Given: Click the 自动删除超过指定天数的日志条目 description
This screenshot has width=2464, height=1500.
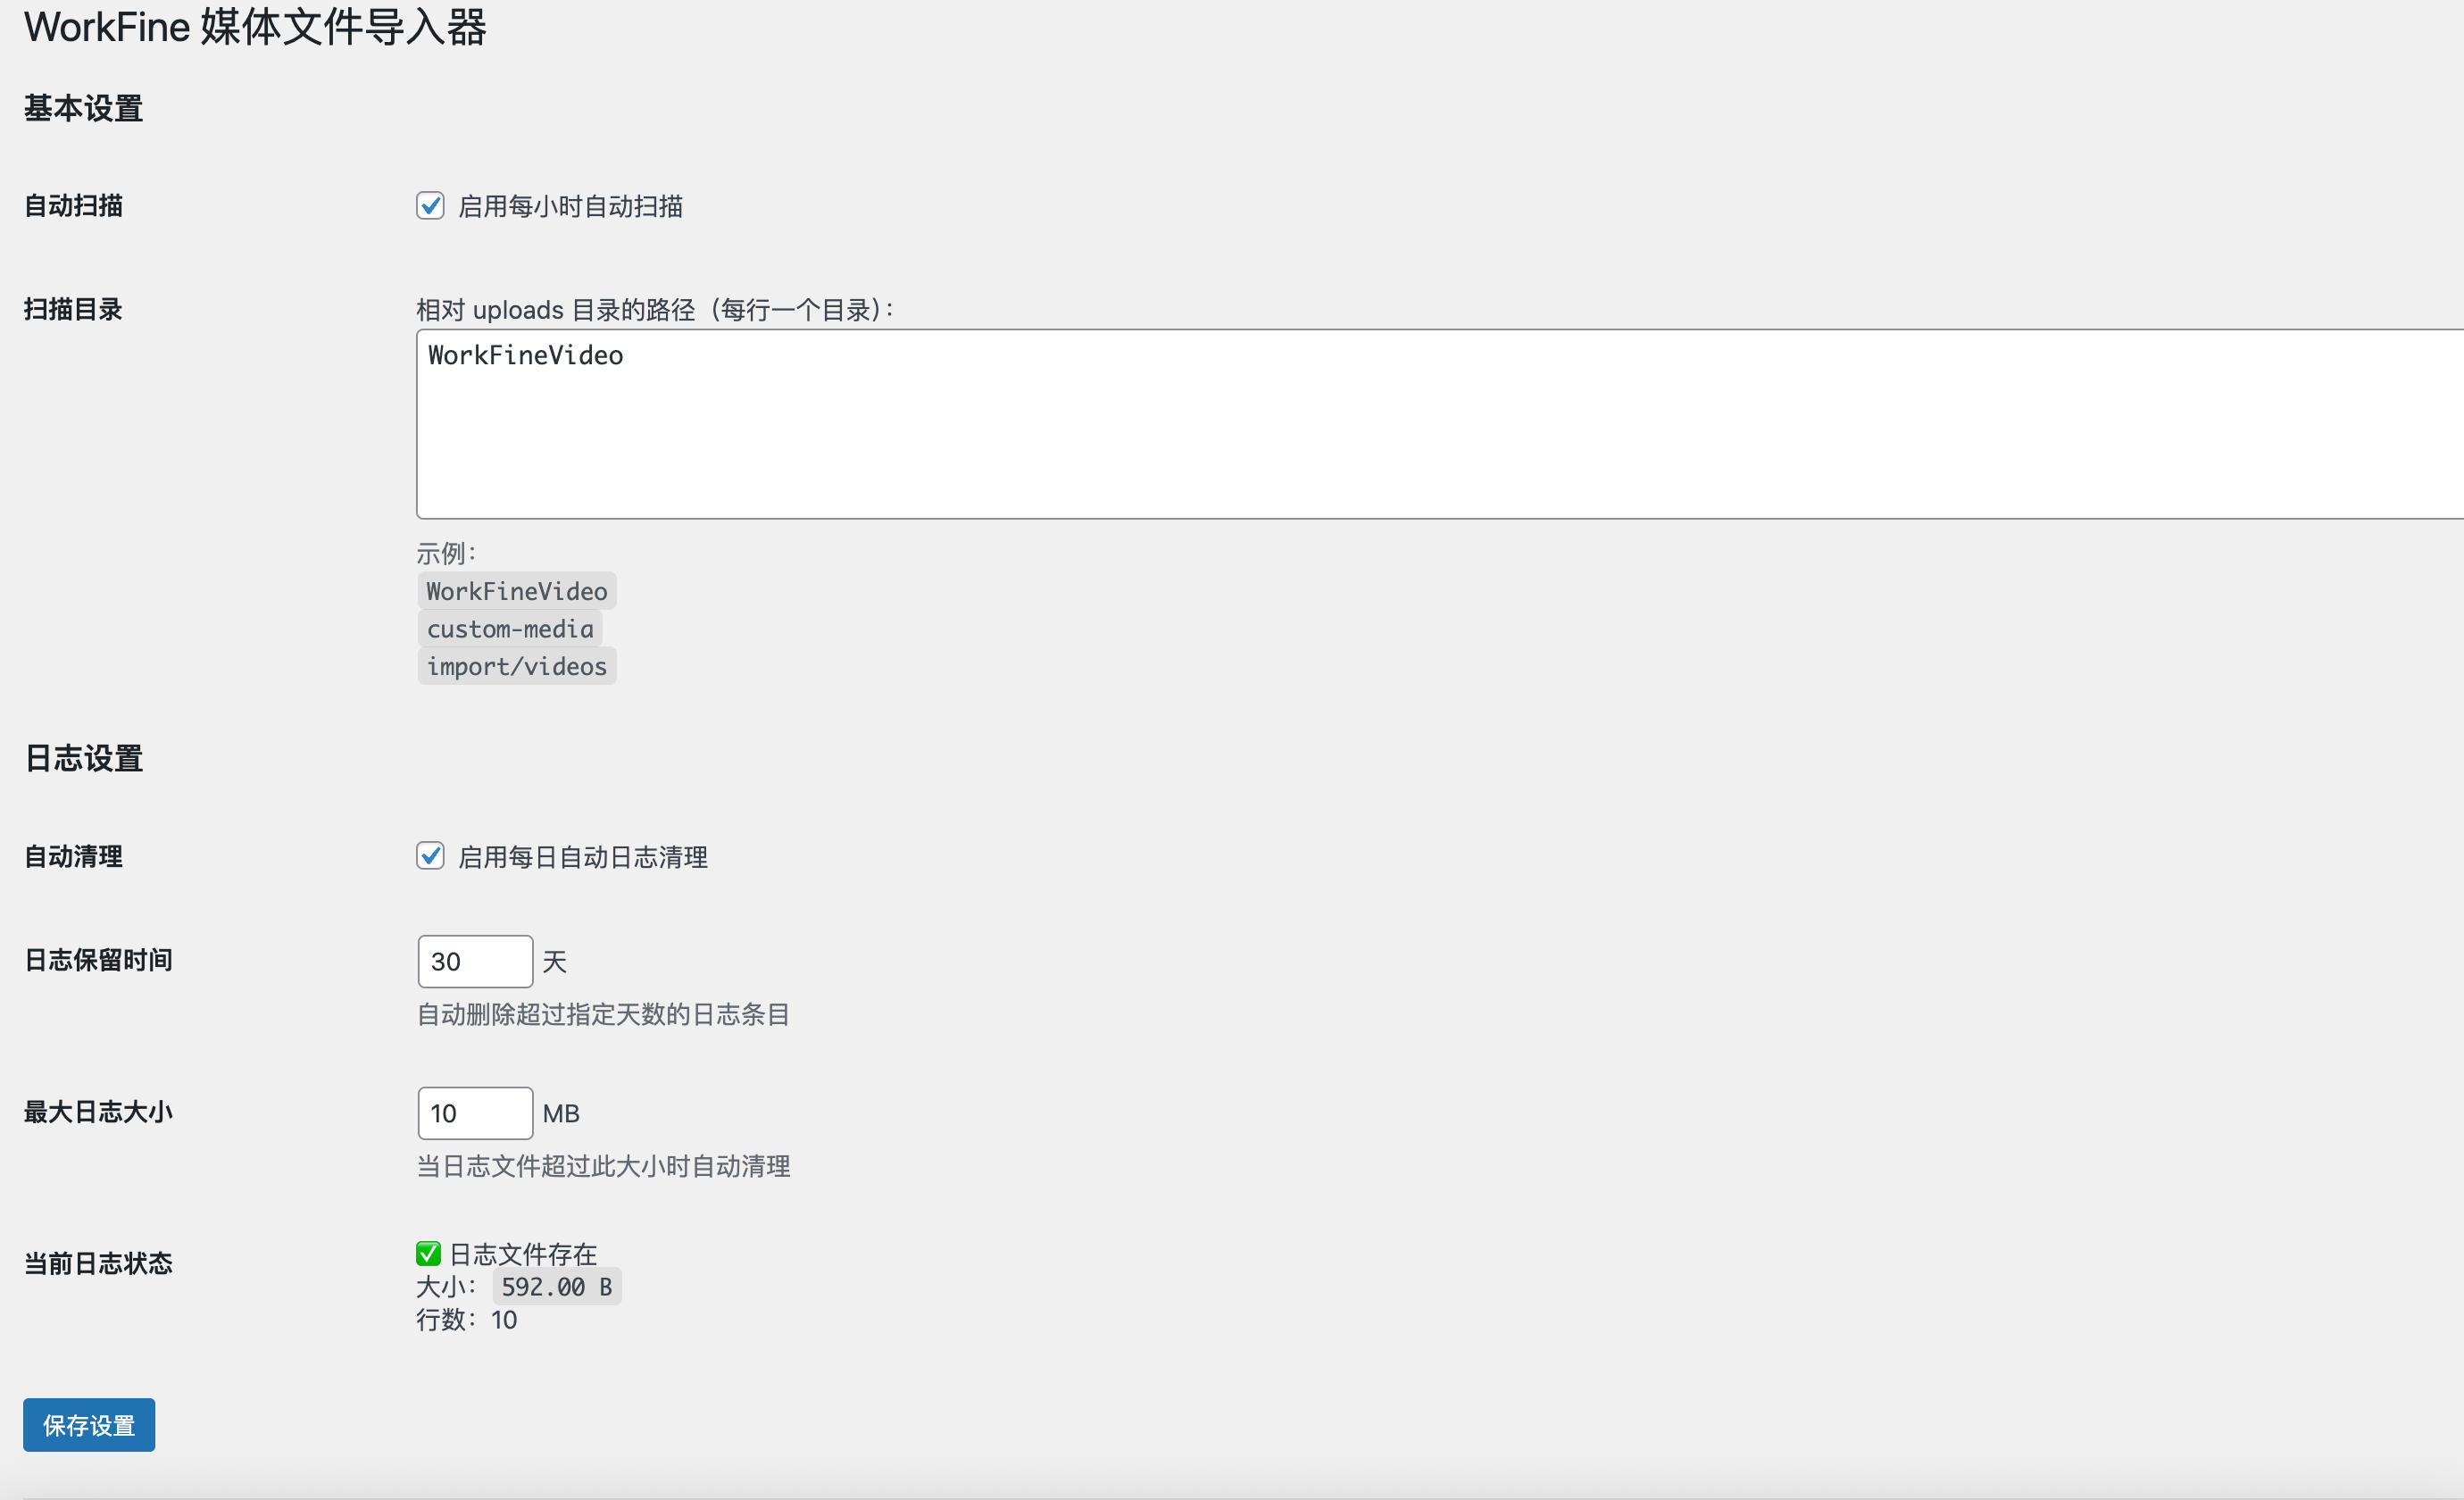Looking at the screenshot, I should coord(603,1014).
